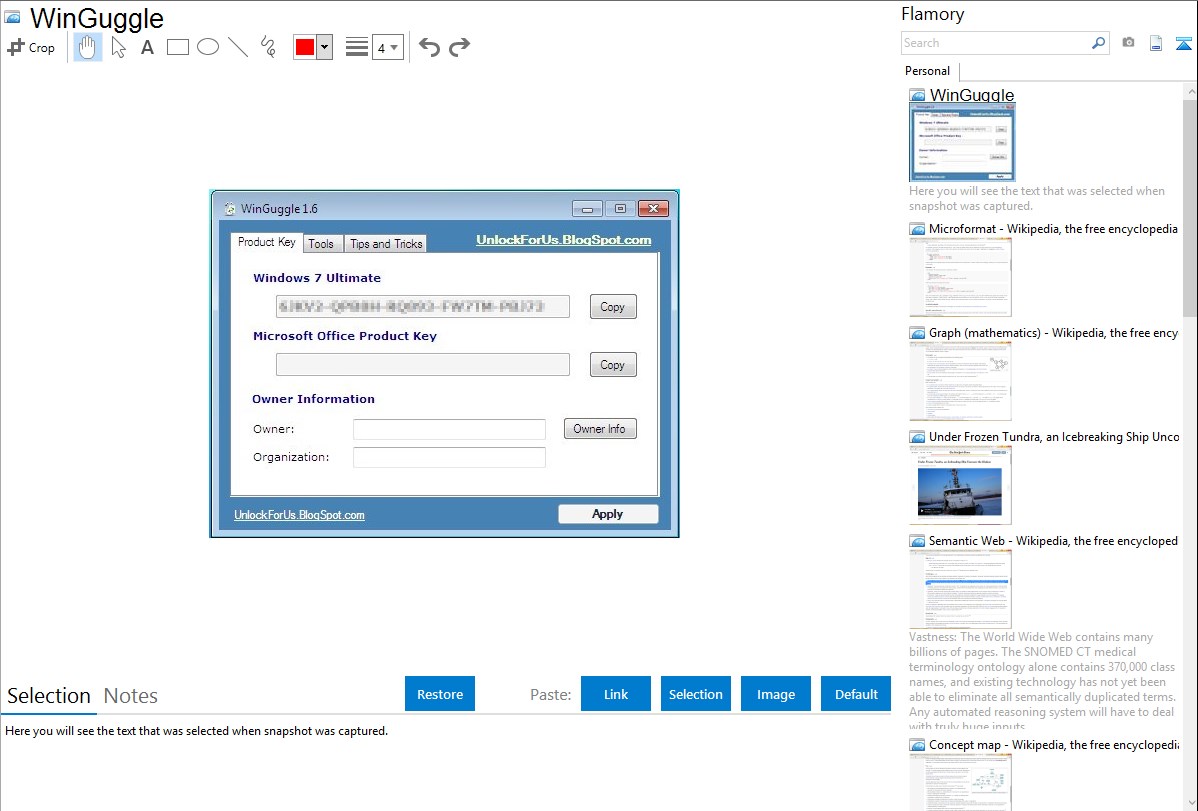1198x811 pixels.
Task: Click the Semantic Web - Wikipedia title text
Action: click(x=1053, y=540)
